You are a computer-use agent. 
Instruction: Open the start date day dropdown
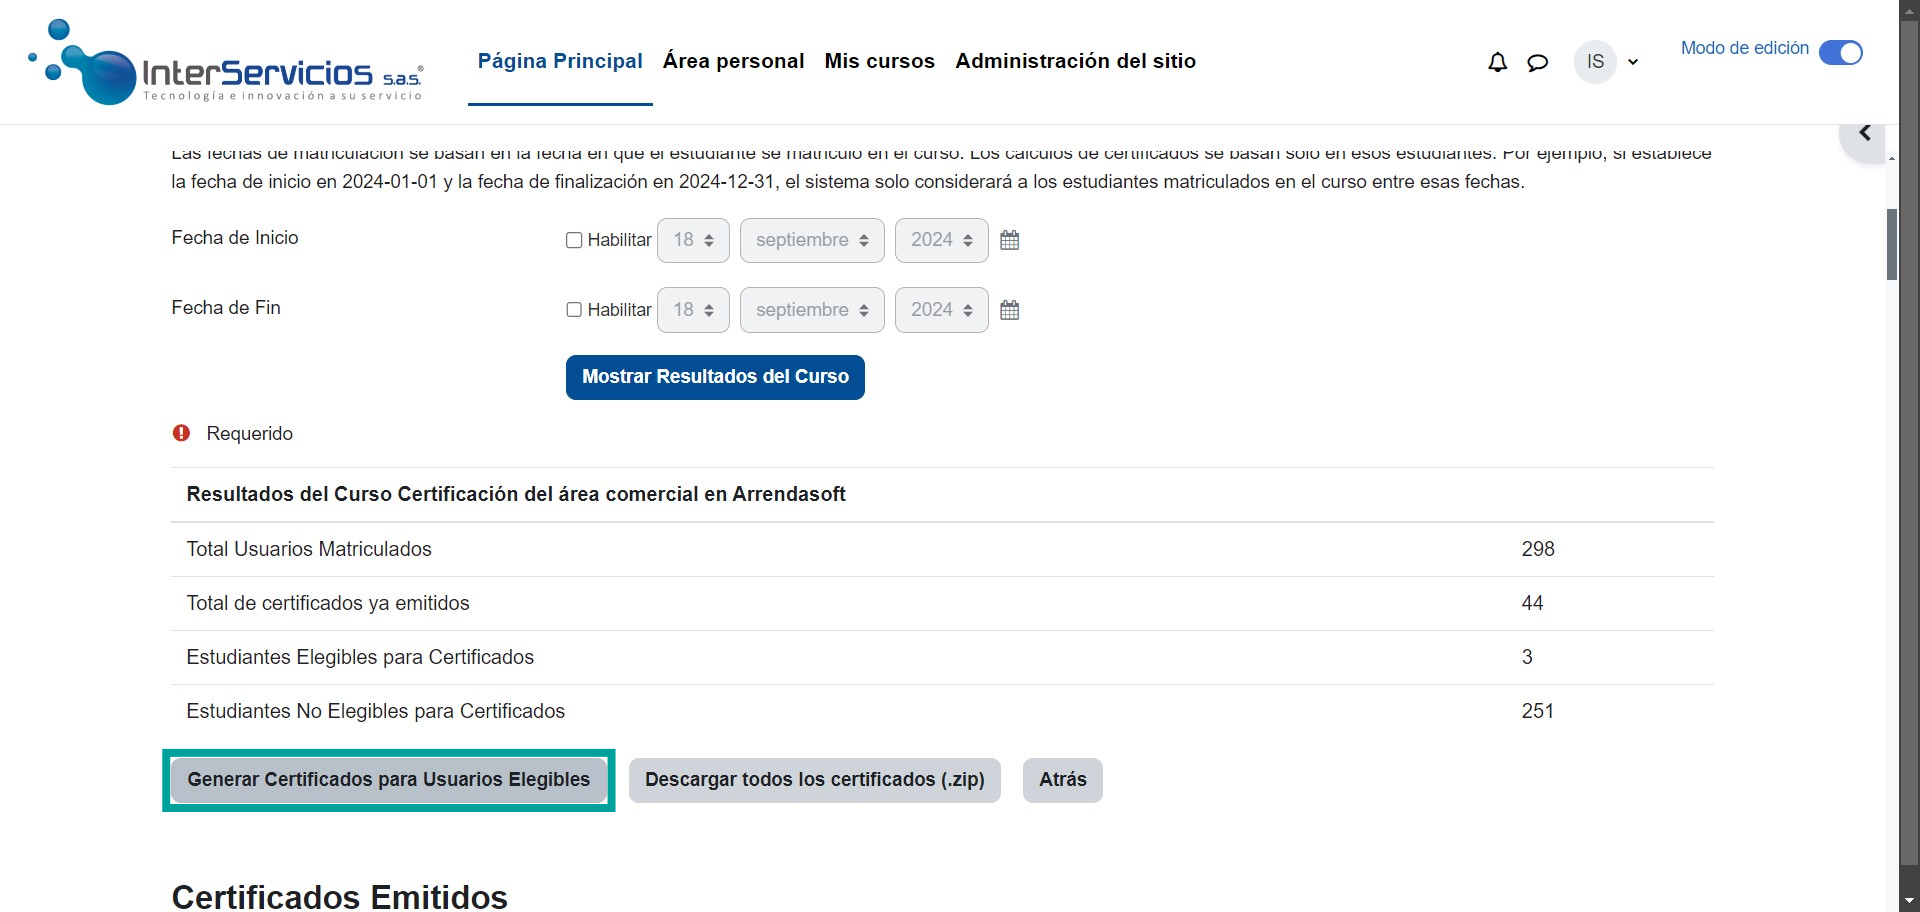coord(693,240)
